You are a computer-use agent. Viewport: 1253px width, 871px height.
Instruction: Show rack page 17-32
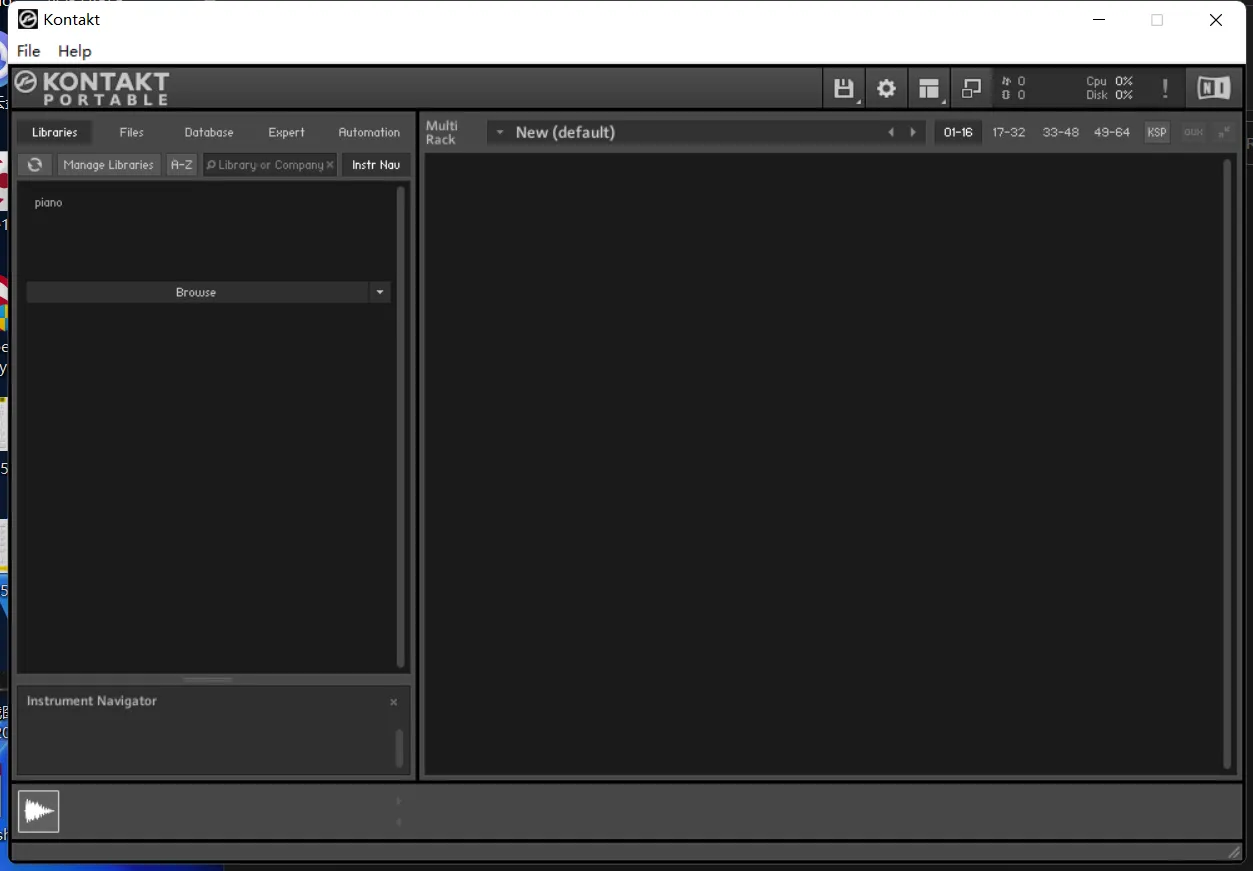[x=1008, y=132]
